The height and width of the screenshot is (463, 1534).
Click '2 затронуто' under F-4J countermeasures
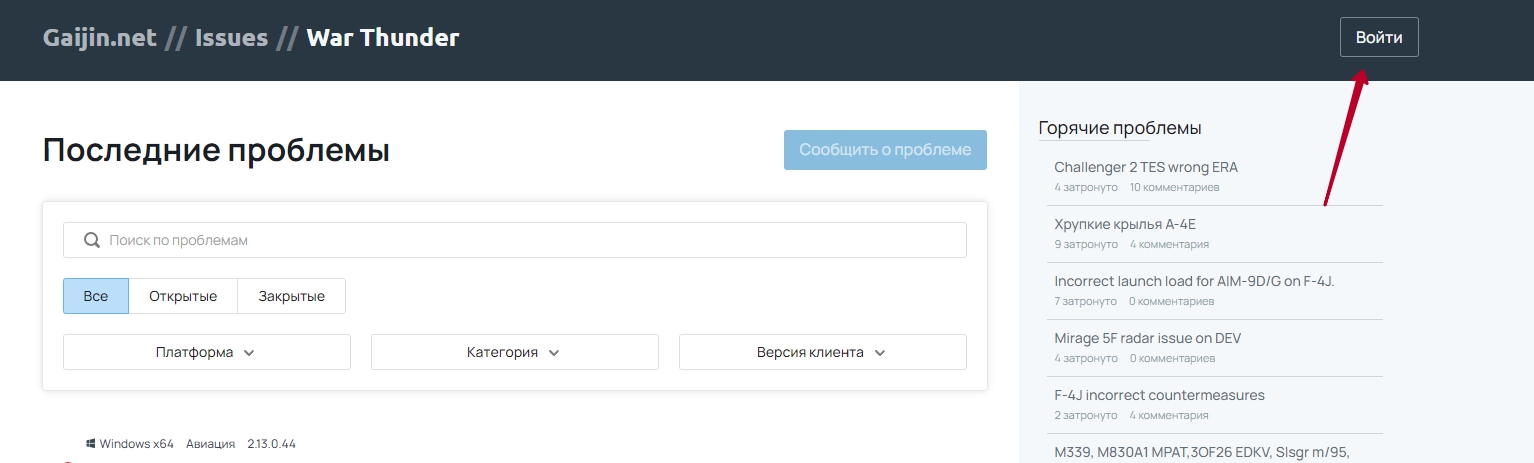tap(1085, 415)
